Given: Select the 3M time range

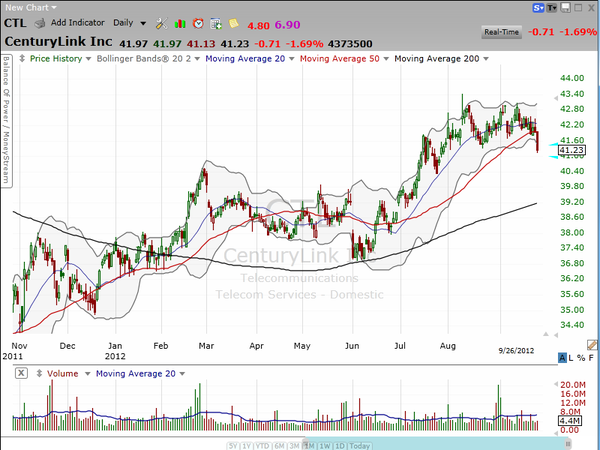Looking at the screenshot, I should (294, 446).
